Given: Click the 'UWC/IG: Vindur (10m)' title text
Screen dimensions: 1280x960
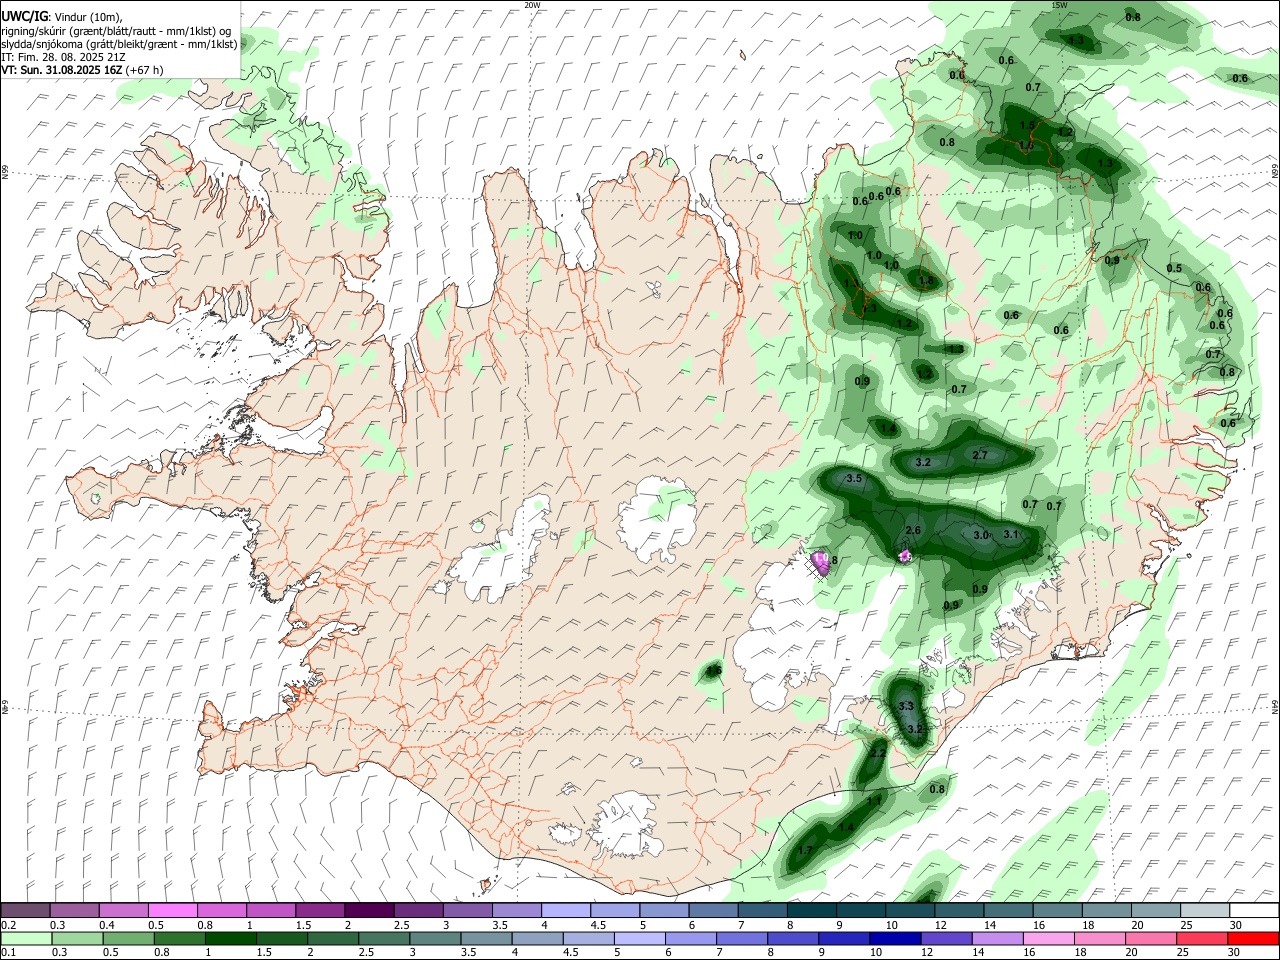Looking at the screenshot, I should click(62, 17).
